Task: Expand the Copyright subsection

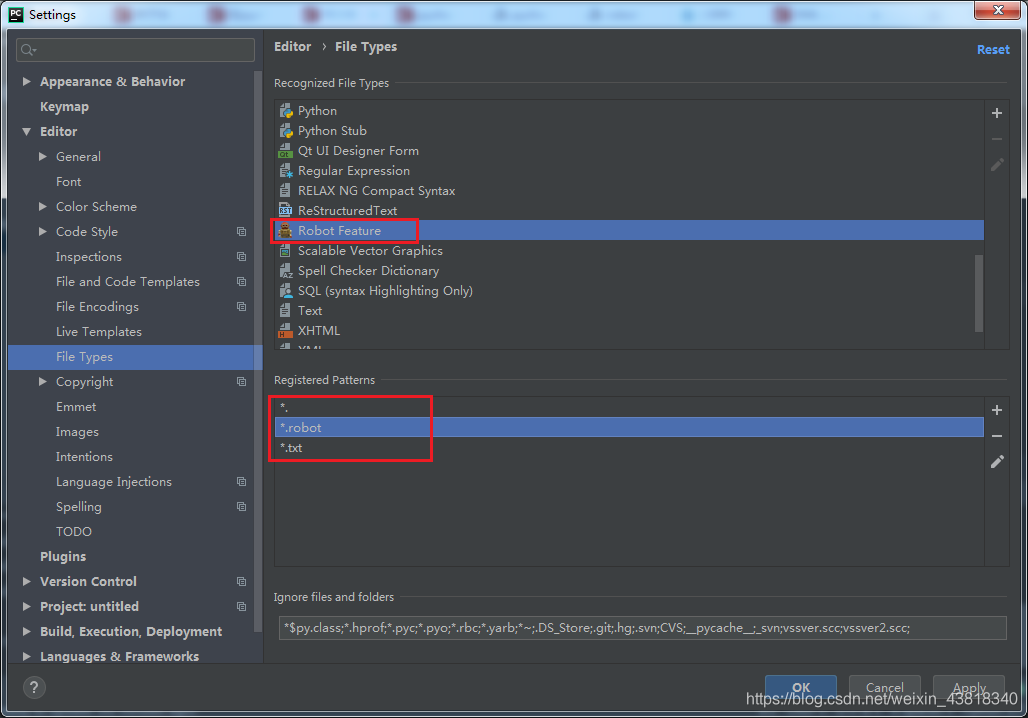Action: (x=43, y=382)
